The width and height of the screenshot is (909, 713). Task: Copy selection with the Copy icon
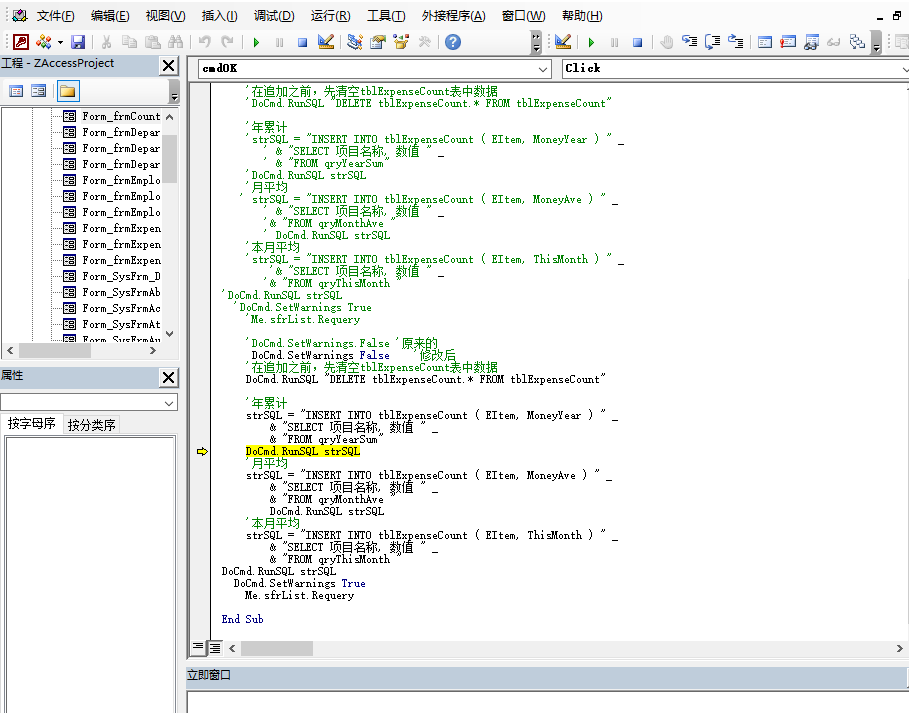coord(129,42)
